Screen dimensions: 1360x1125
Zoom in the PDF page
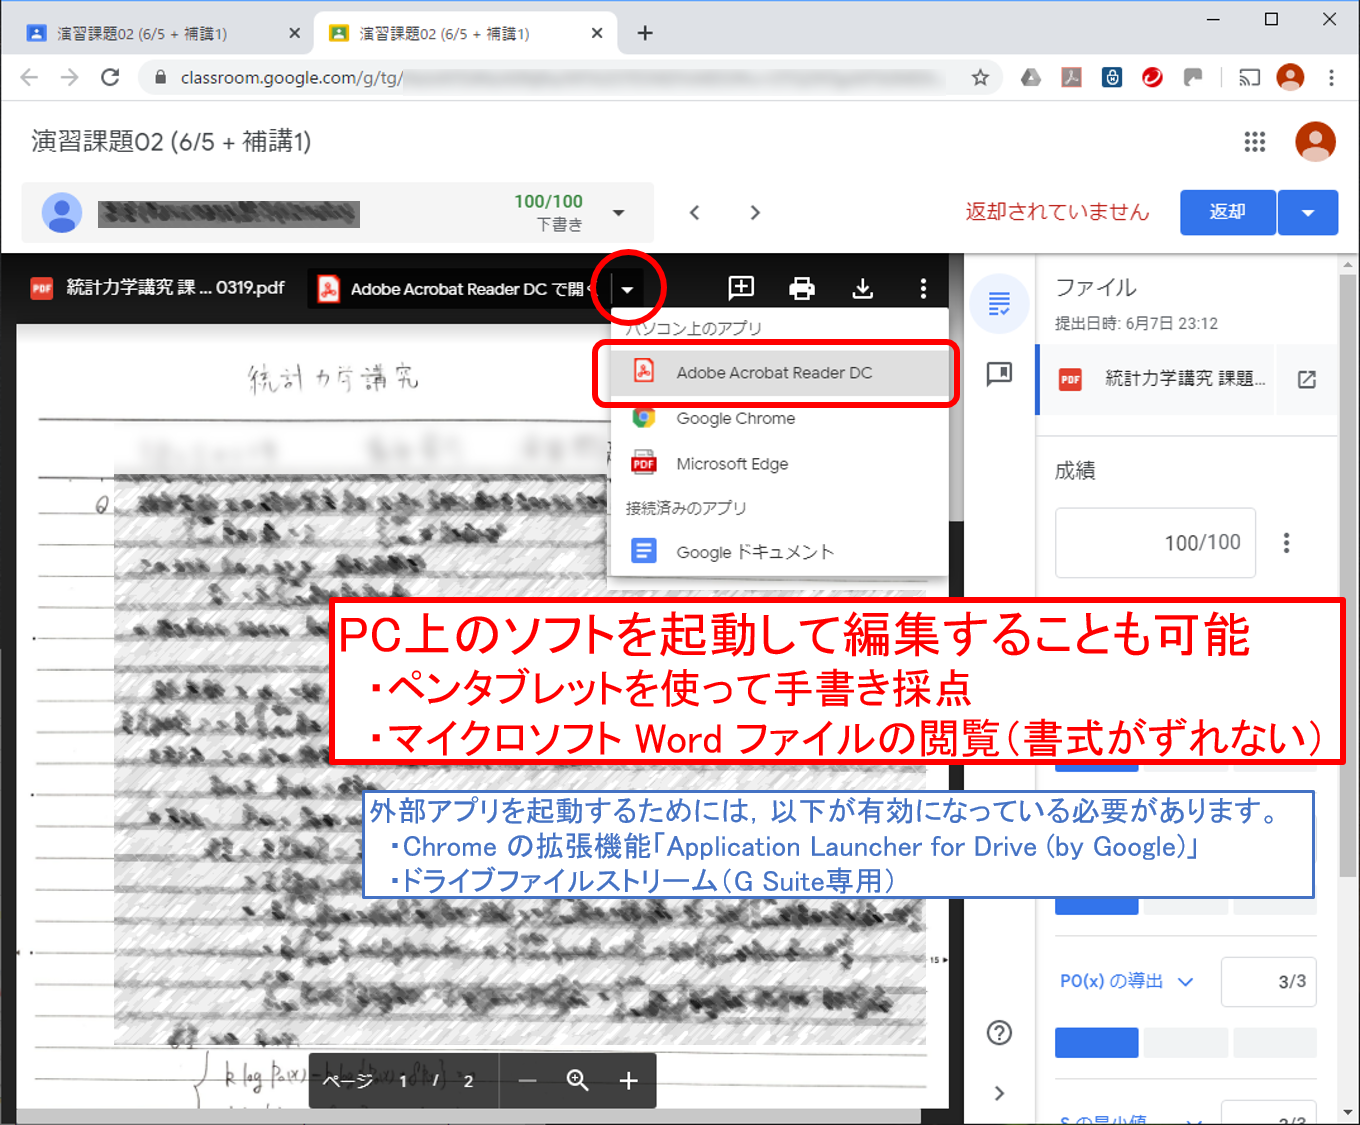tap(628, 1080)
